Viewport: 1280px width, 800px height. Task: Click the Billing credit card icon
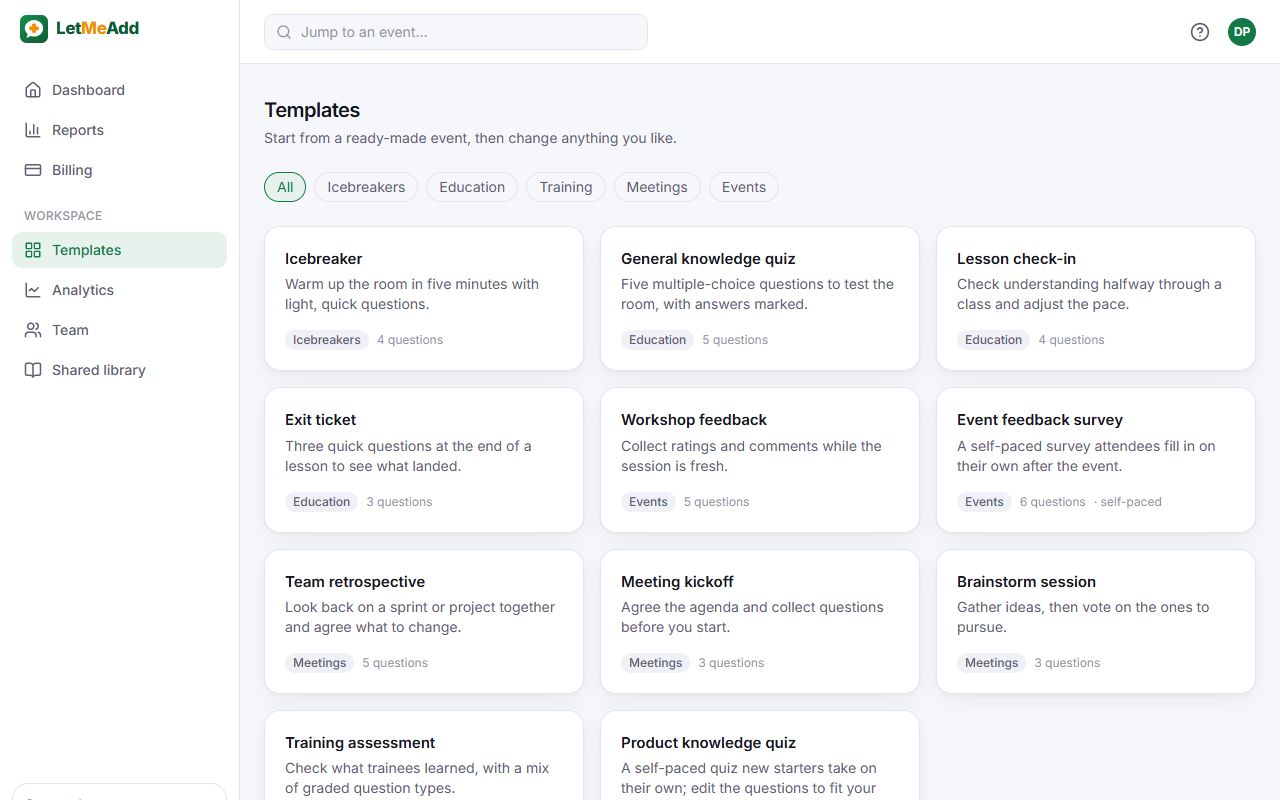point(33,170)
